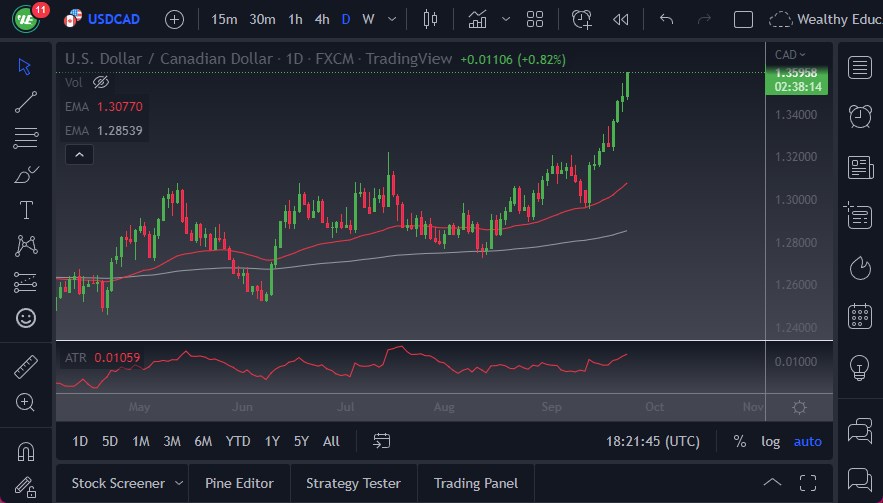Viewport: 883px width, 503px height.
Task: Select the trend line drawing tool
Action: click(26, 101)
